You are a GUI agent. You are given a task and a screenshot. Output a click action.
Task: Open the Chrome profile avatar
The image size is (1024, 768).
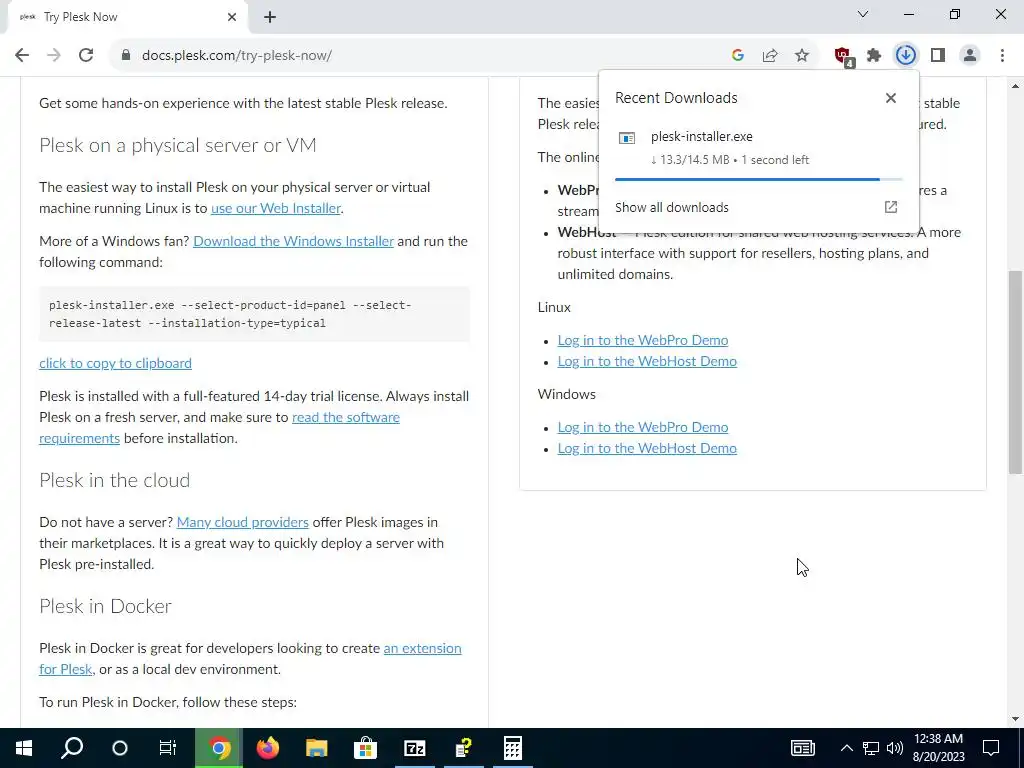(970, 56)
